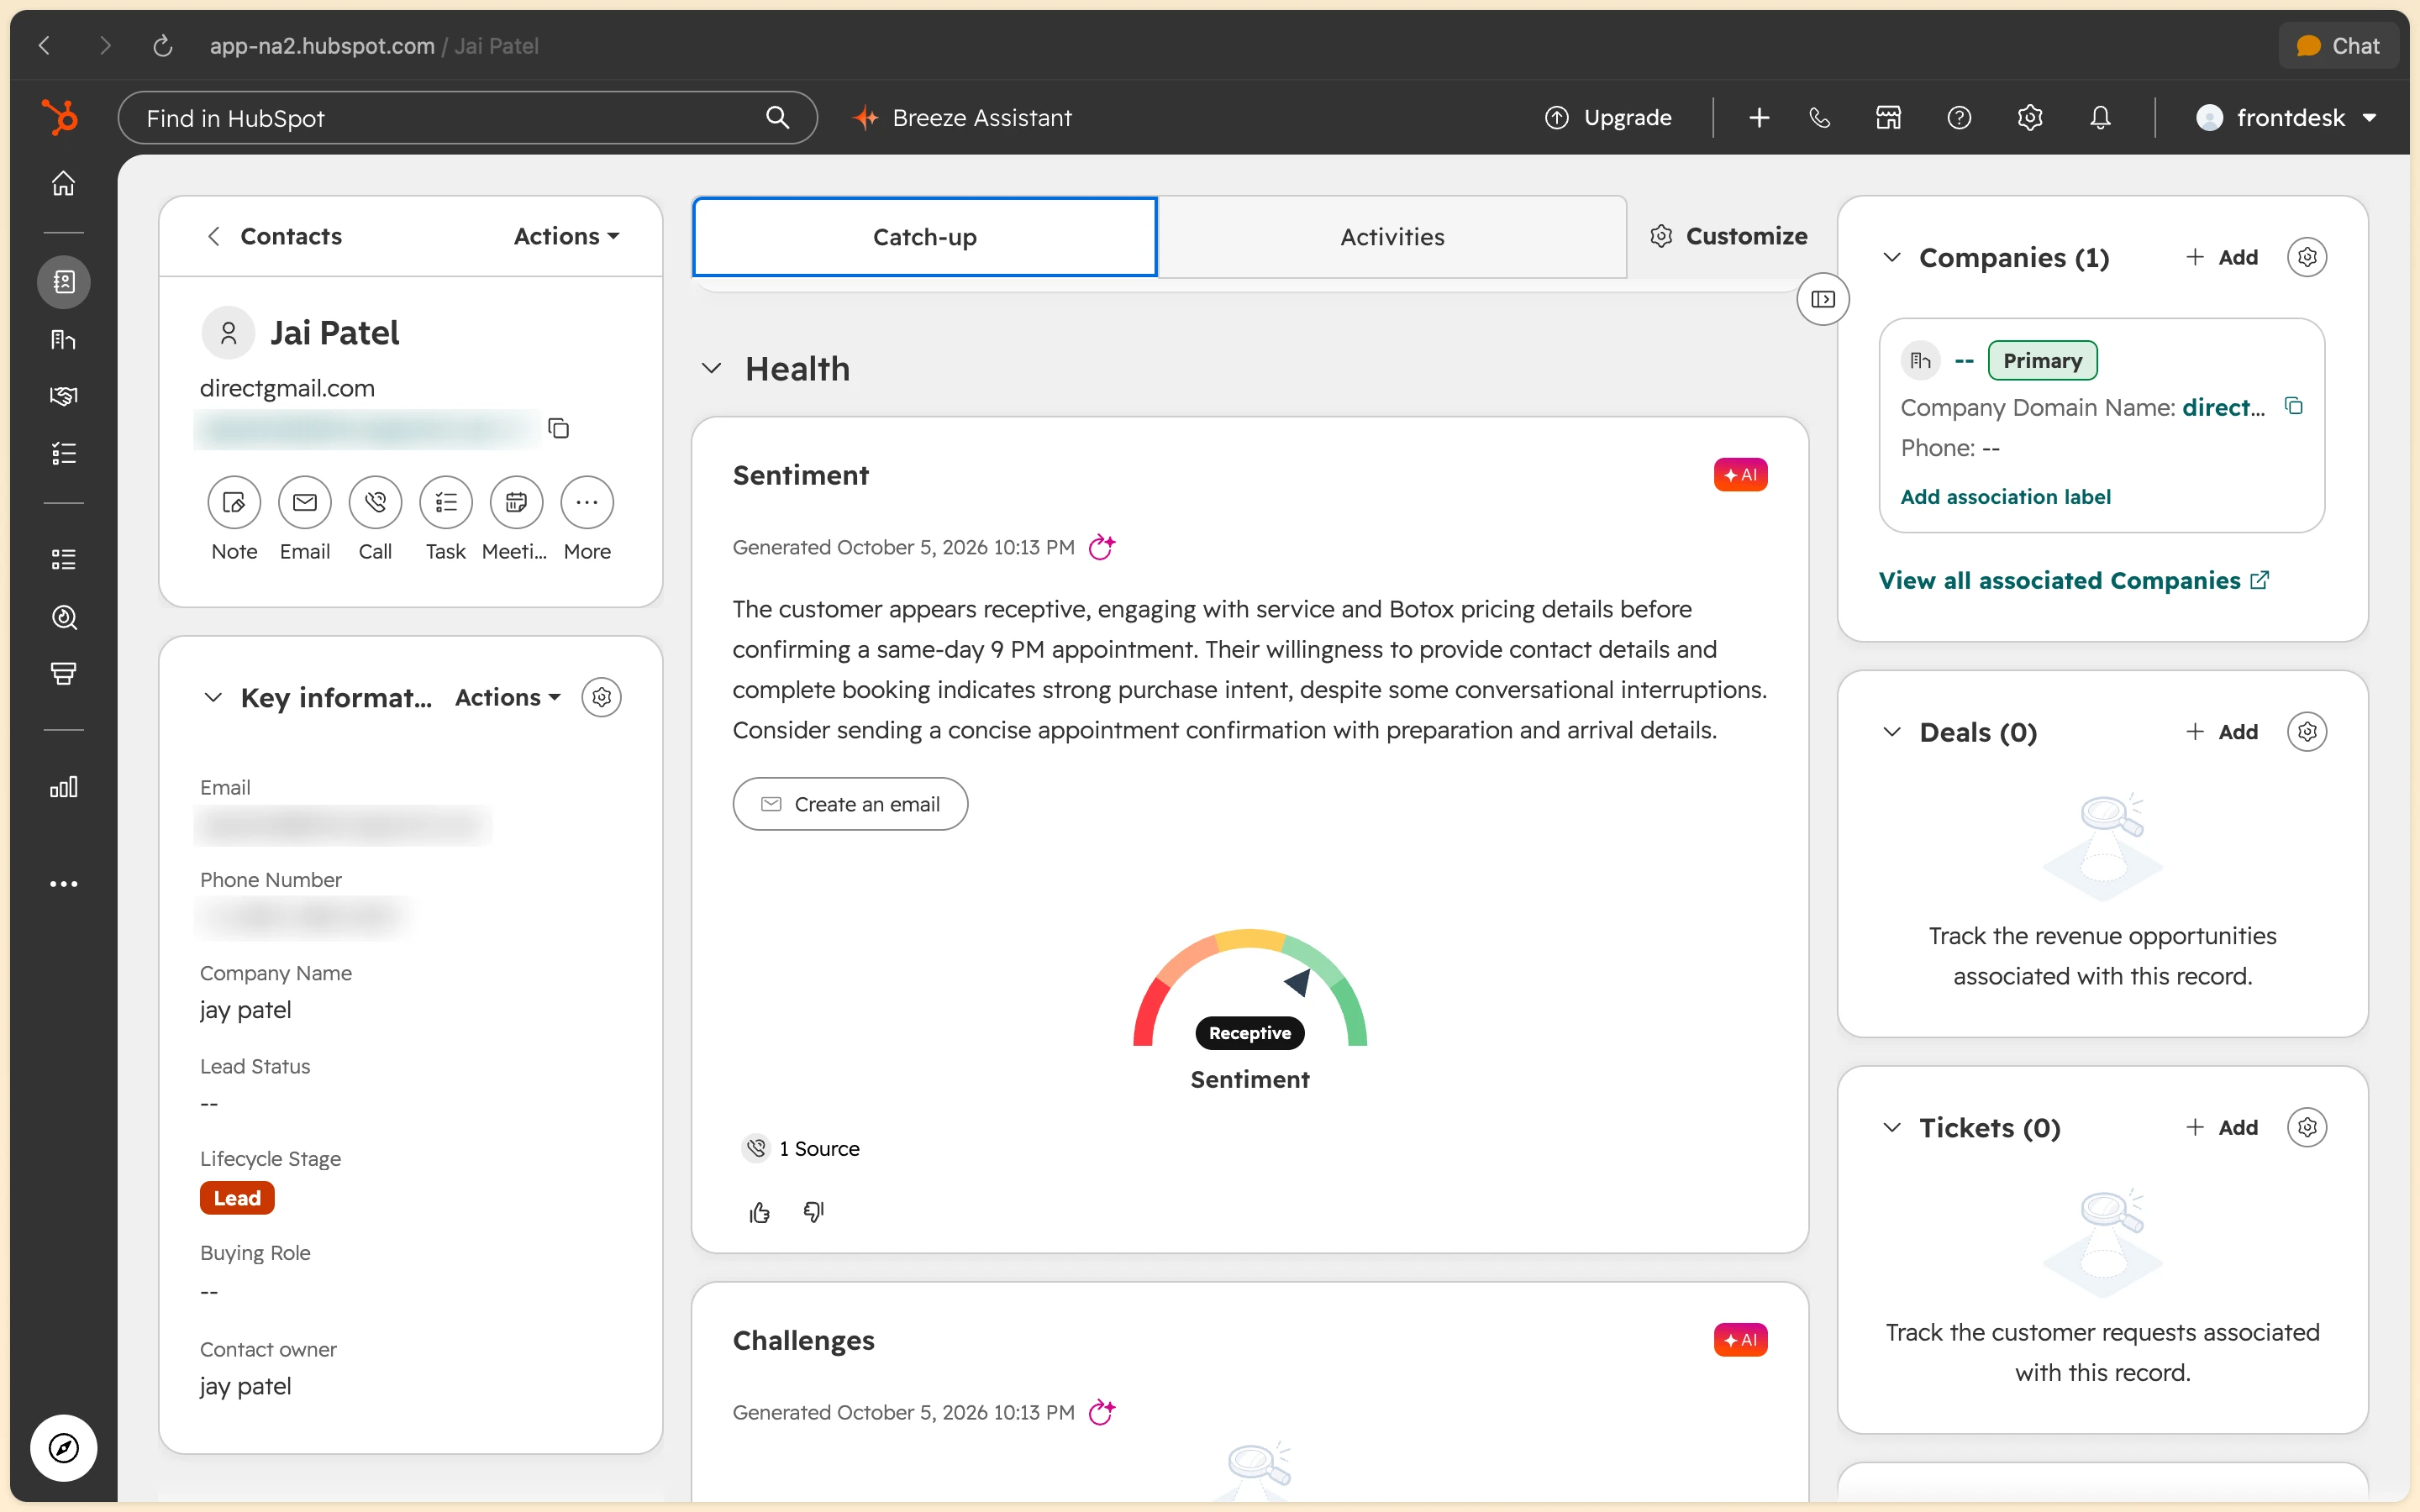The width and height of the screenshot is (2420, 1512).
Task: Regenerate the Sentiment summary
Action: click(1101, 547)
